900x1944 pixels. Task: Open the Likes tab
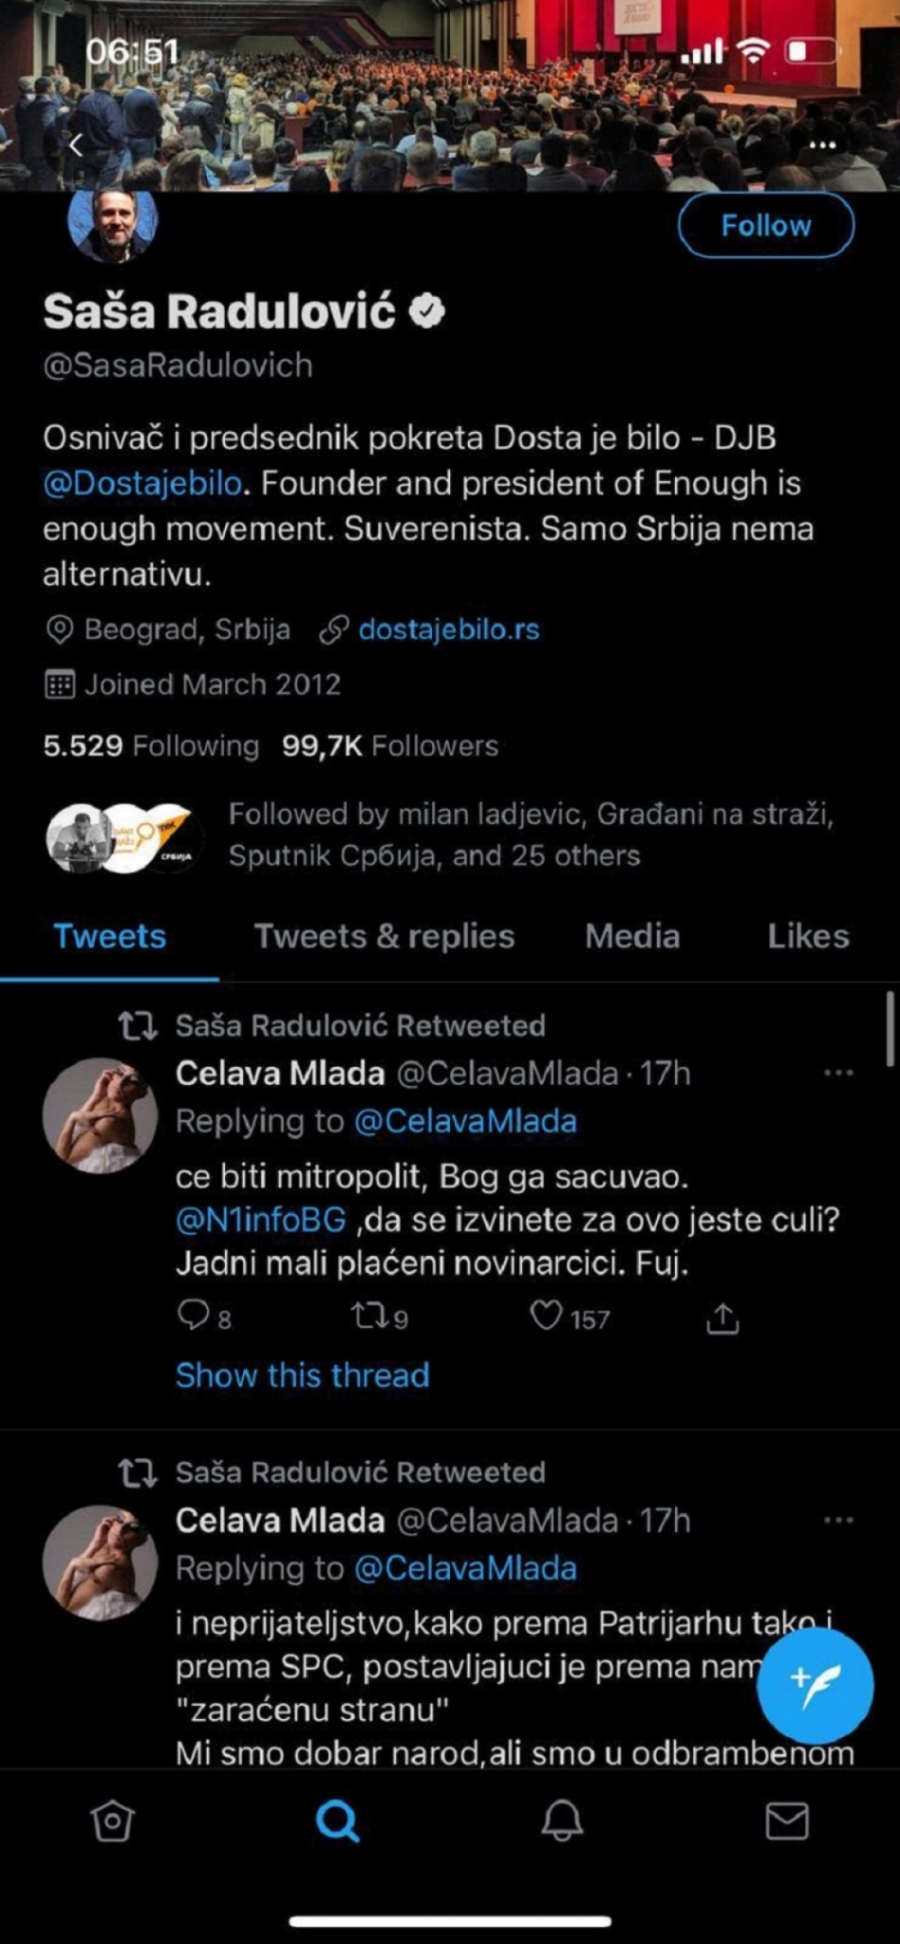click(x=808, y=936)
